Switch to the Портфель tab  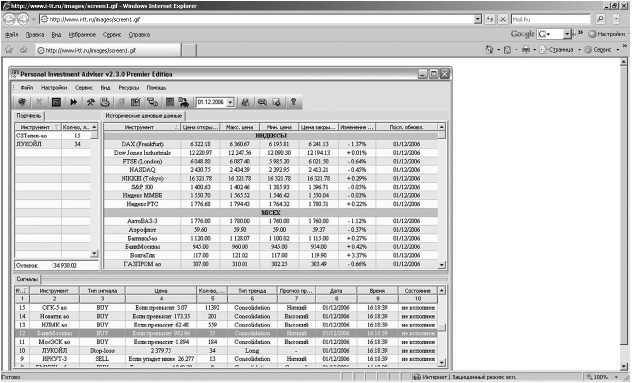[29, 116]
